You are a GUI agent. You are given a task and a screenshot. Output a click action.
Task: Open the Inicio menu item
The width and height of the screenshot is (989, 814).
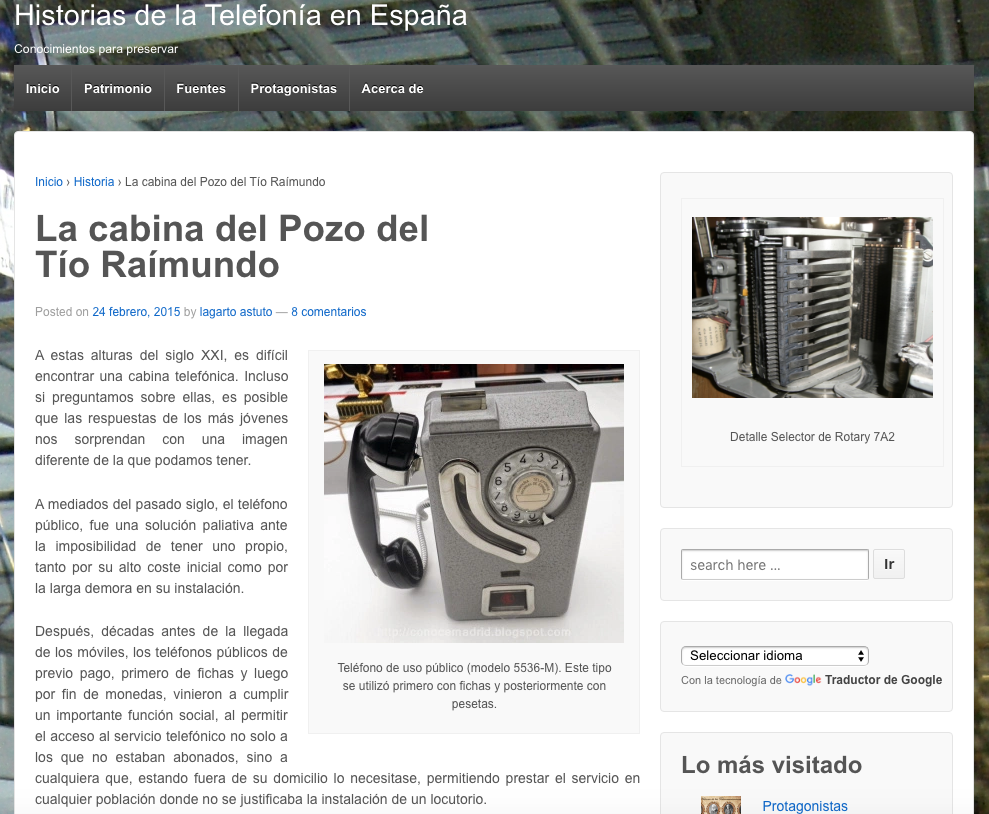43,89
